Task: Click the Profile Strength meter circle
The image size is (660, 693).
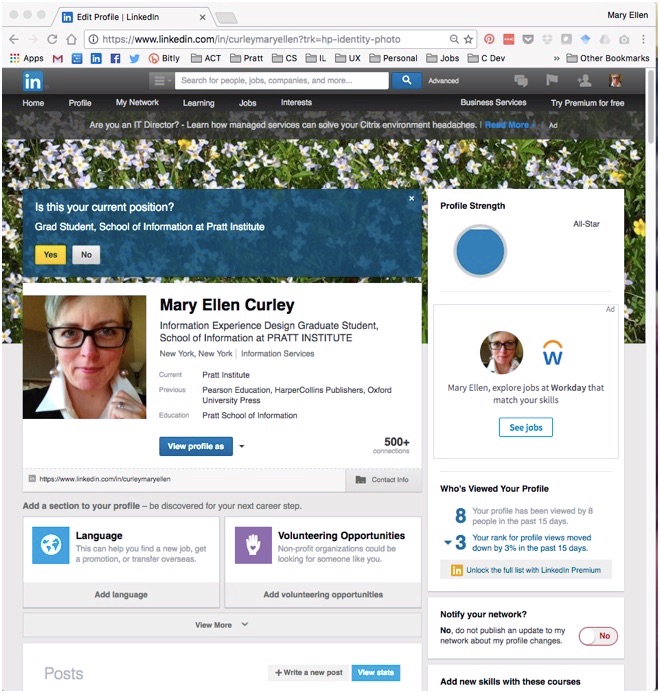Action: coord(480,251)
